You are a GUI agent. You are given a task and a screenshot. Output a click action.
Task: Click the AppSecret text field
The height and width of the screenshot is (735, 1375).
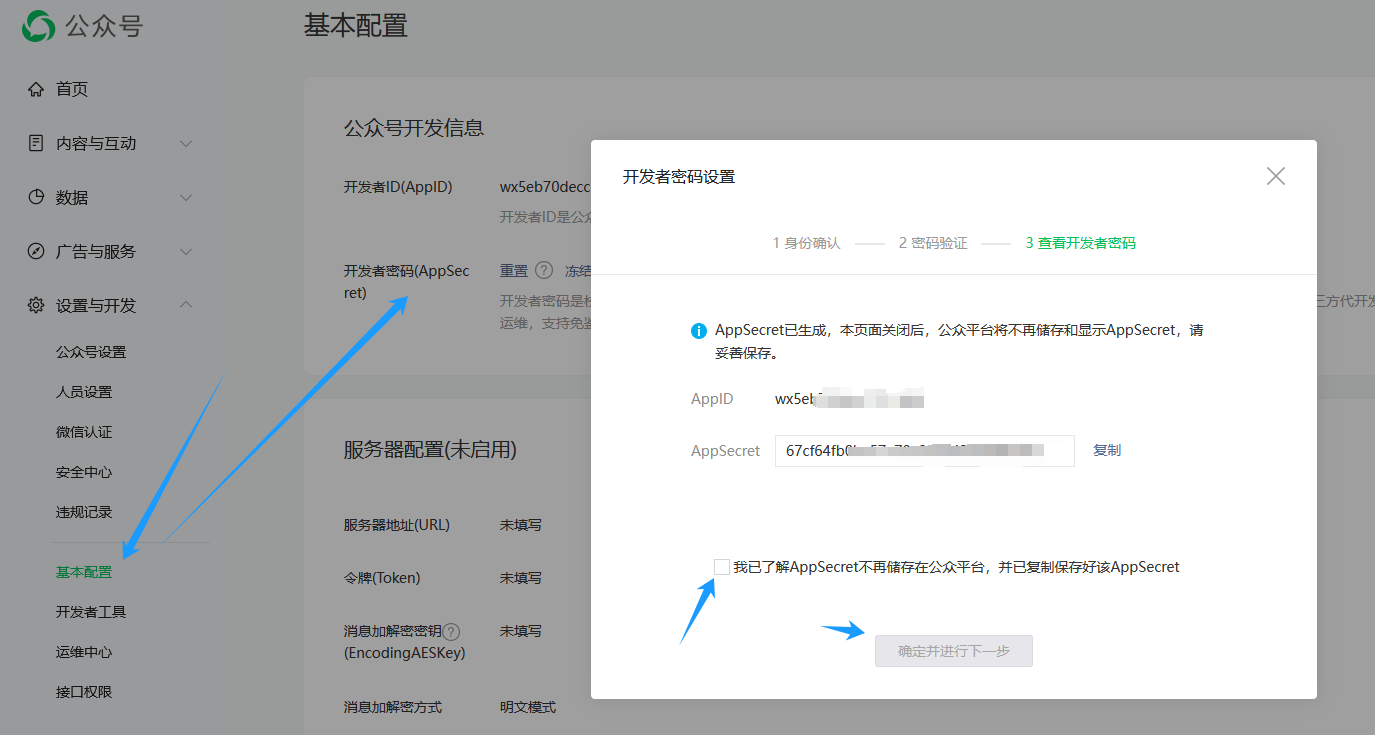(x=924, y=451)
